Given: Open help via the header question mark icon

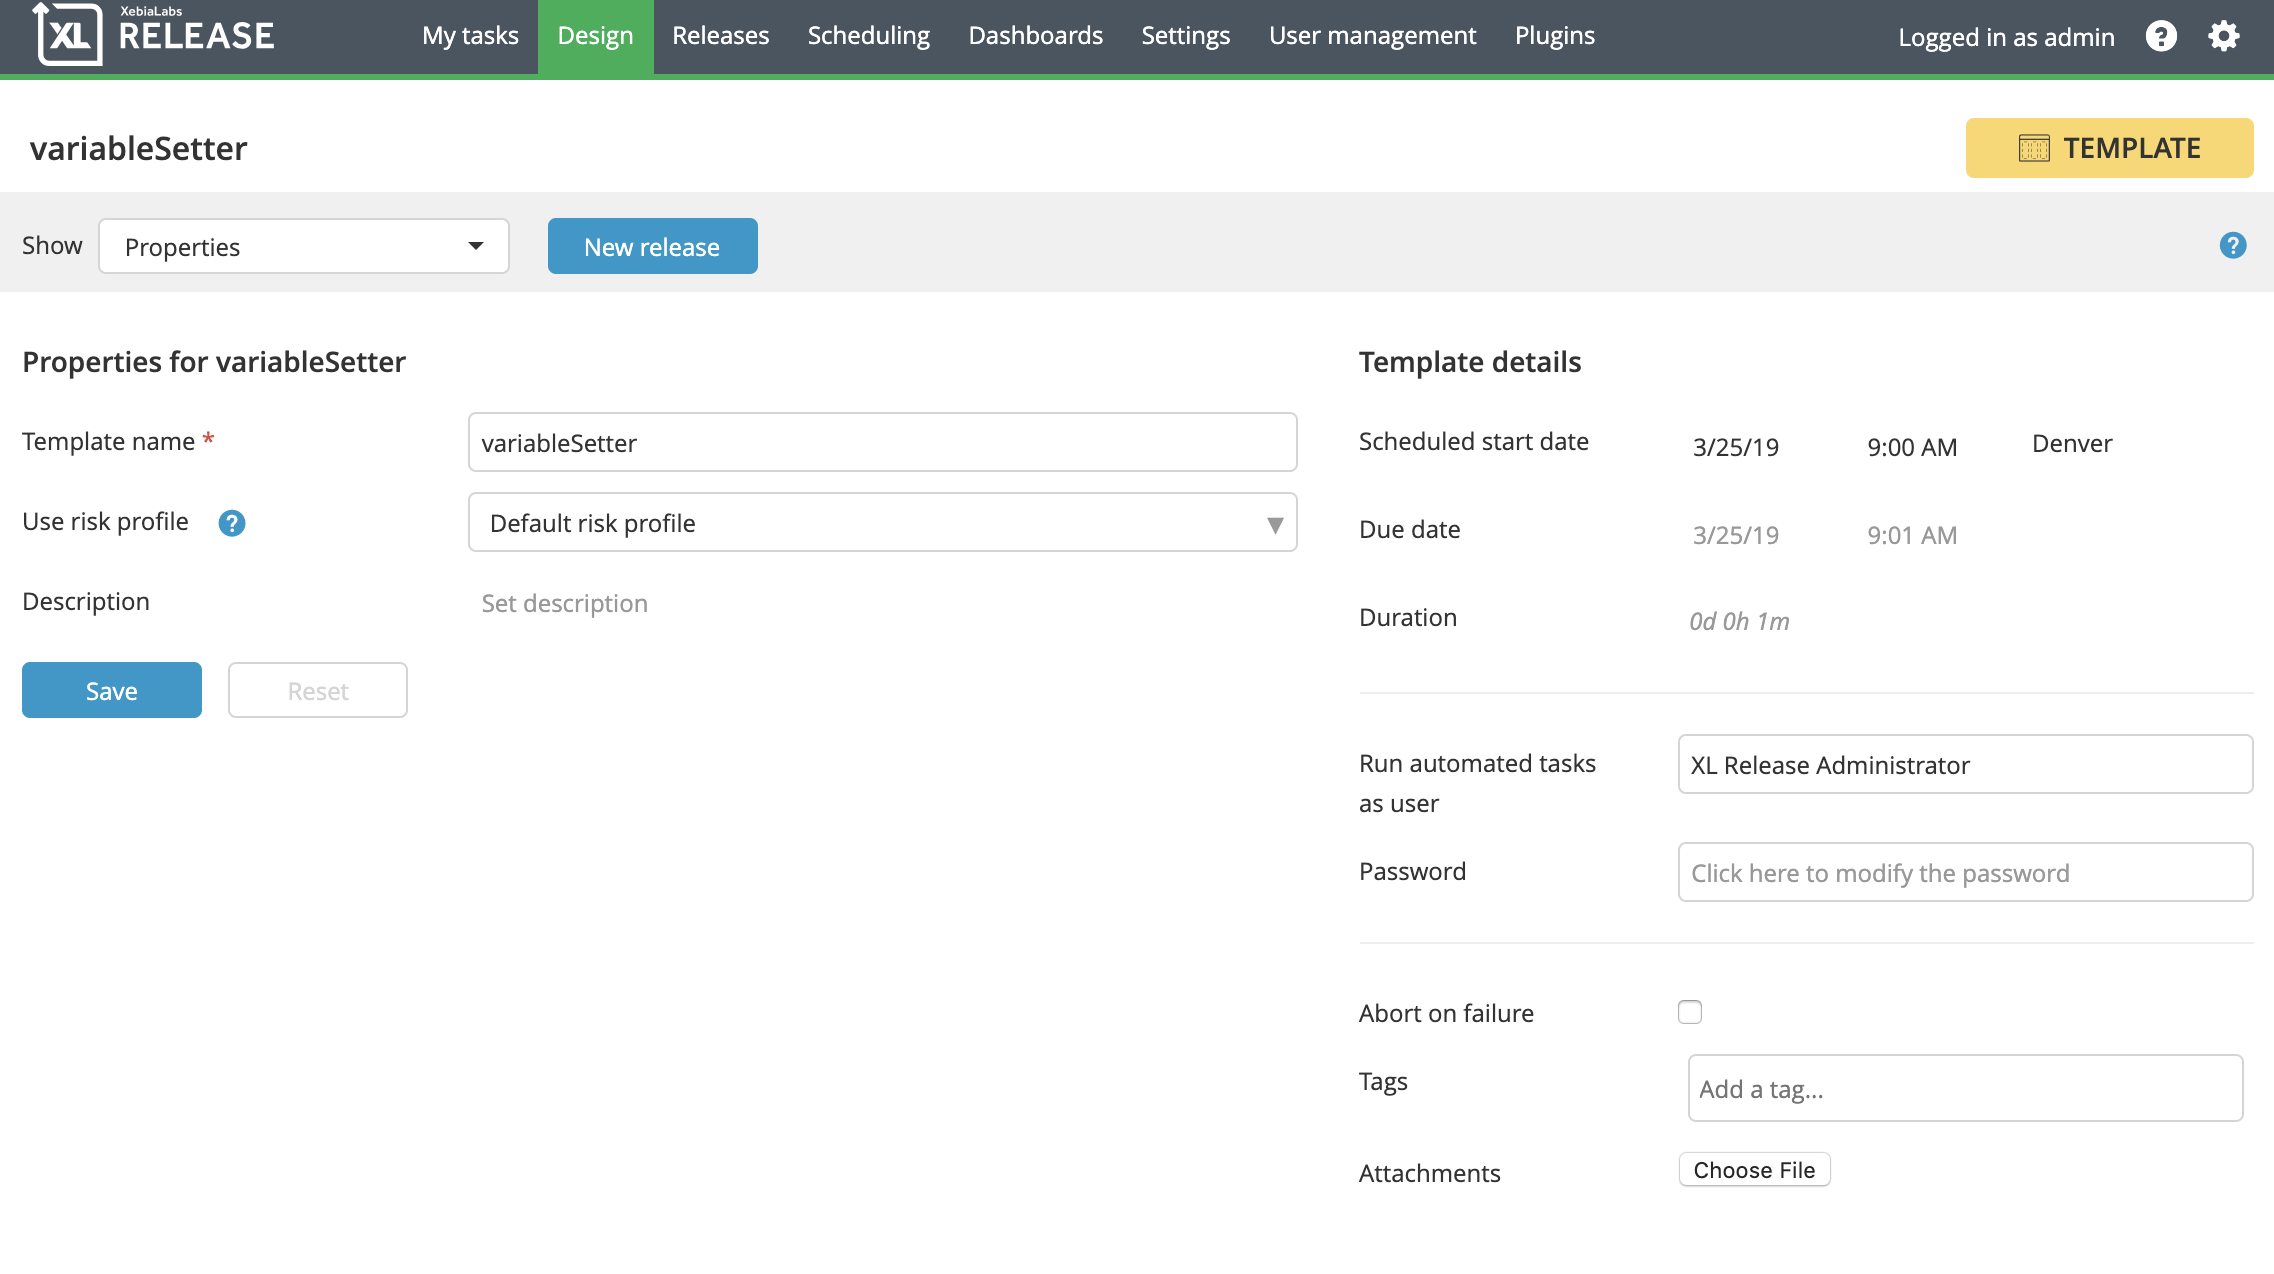Looking at the screenshot, I should [x=2160, y=36].
